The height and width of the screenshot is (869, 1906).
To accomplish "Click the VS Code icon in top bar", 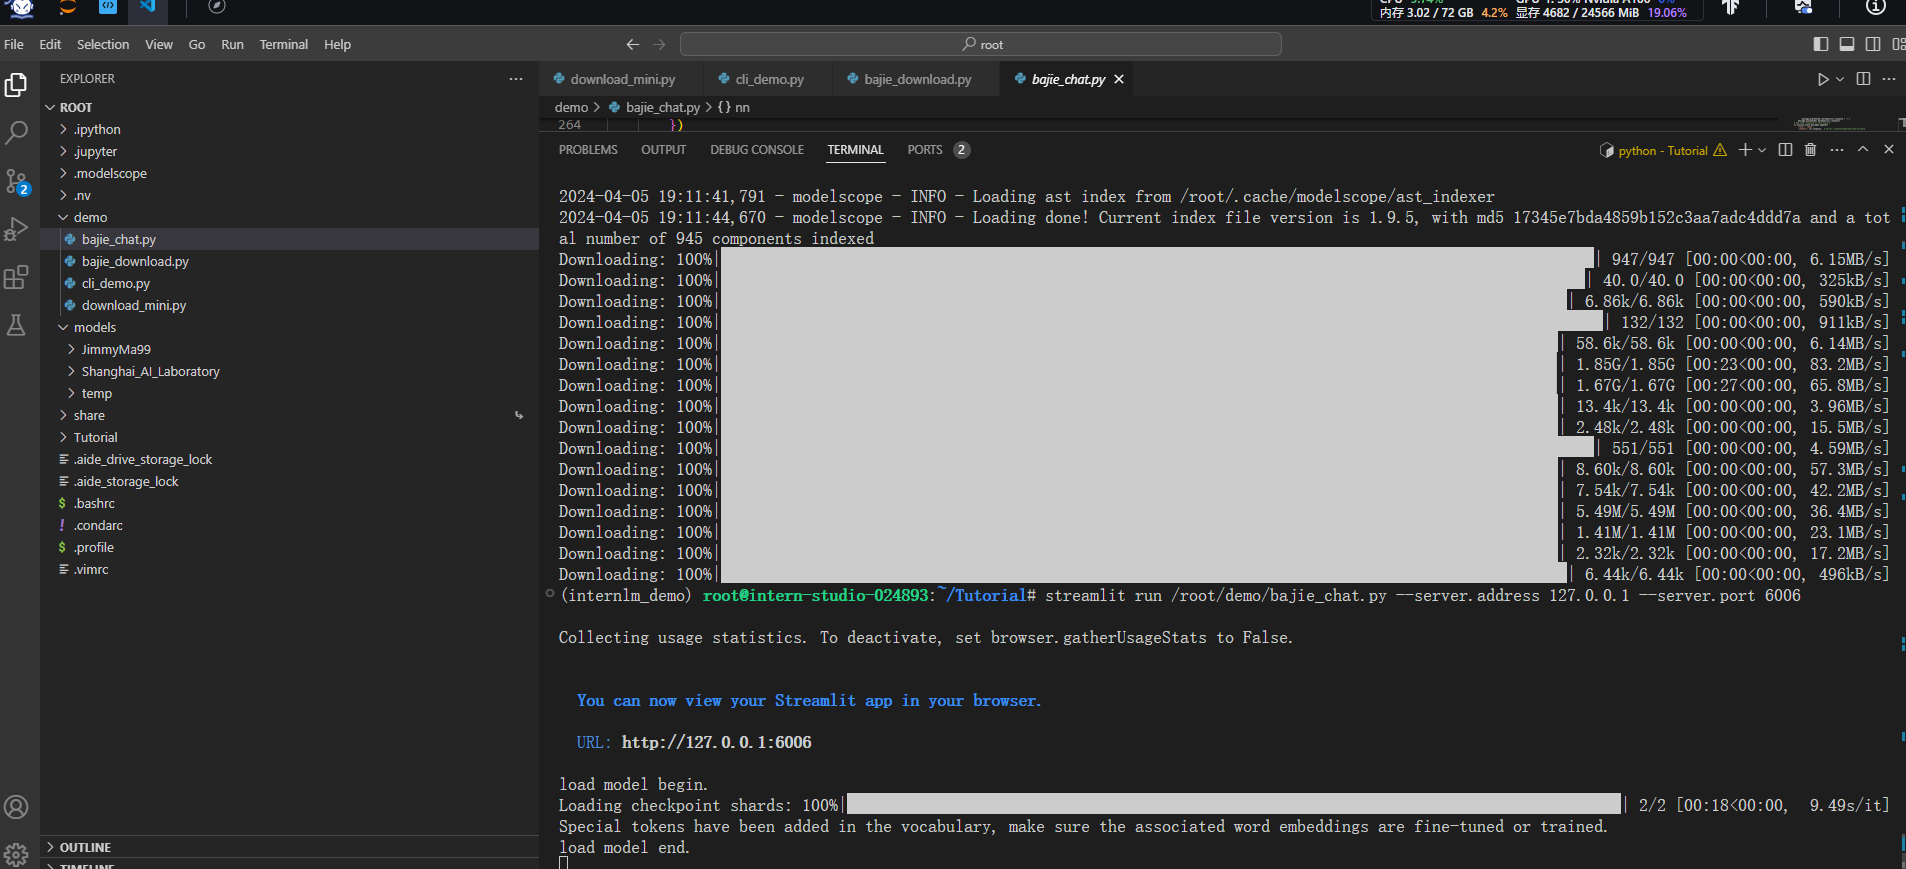I will [x=147, y=6].
